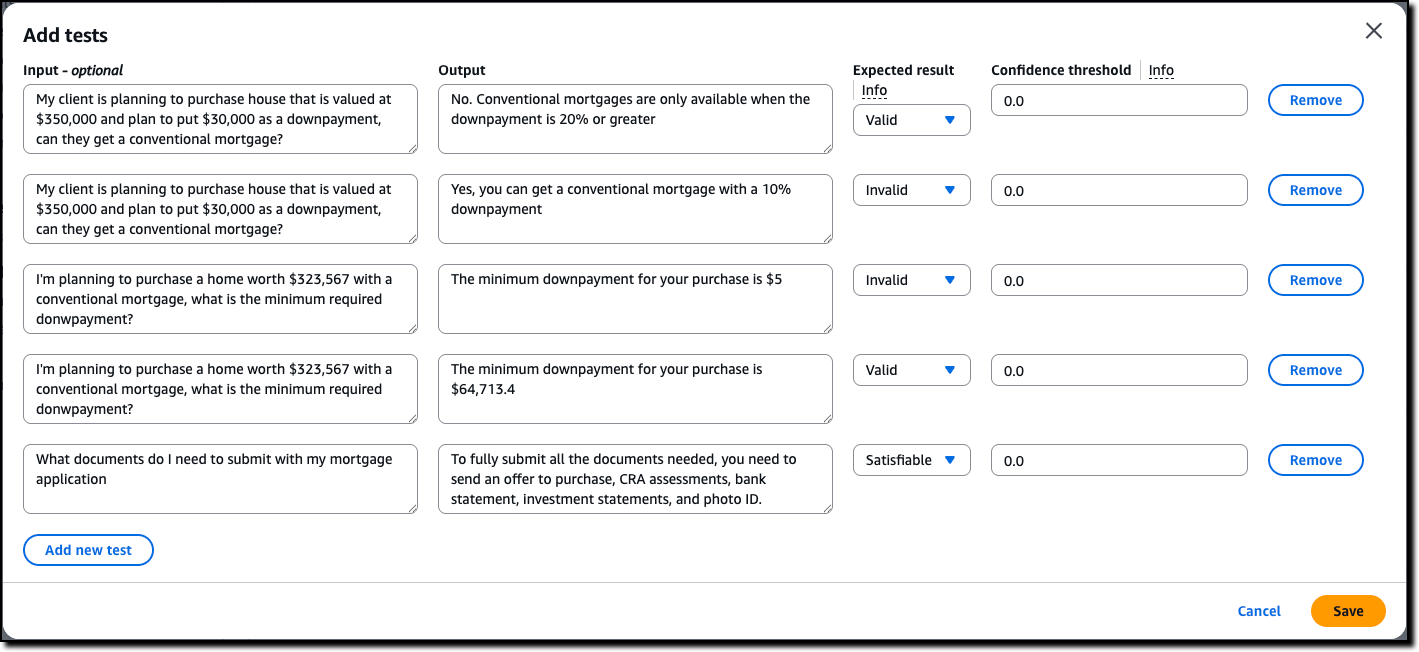Edit the output mentioning $64,713.4
This screenshot has width=1419, height=652.
[635, 388]
